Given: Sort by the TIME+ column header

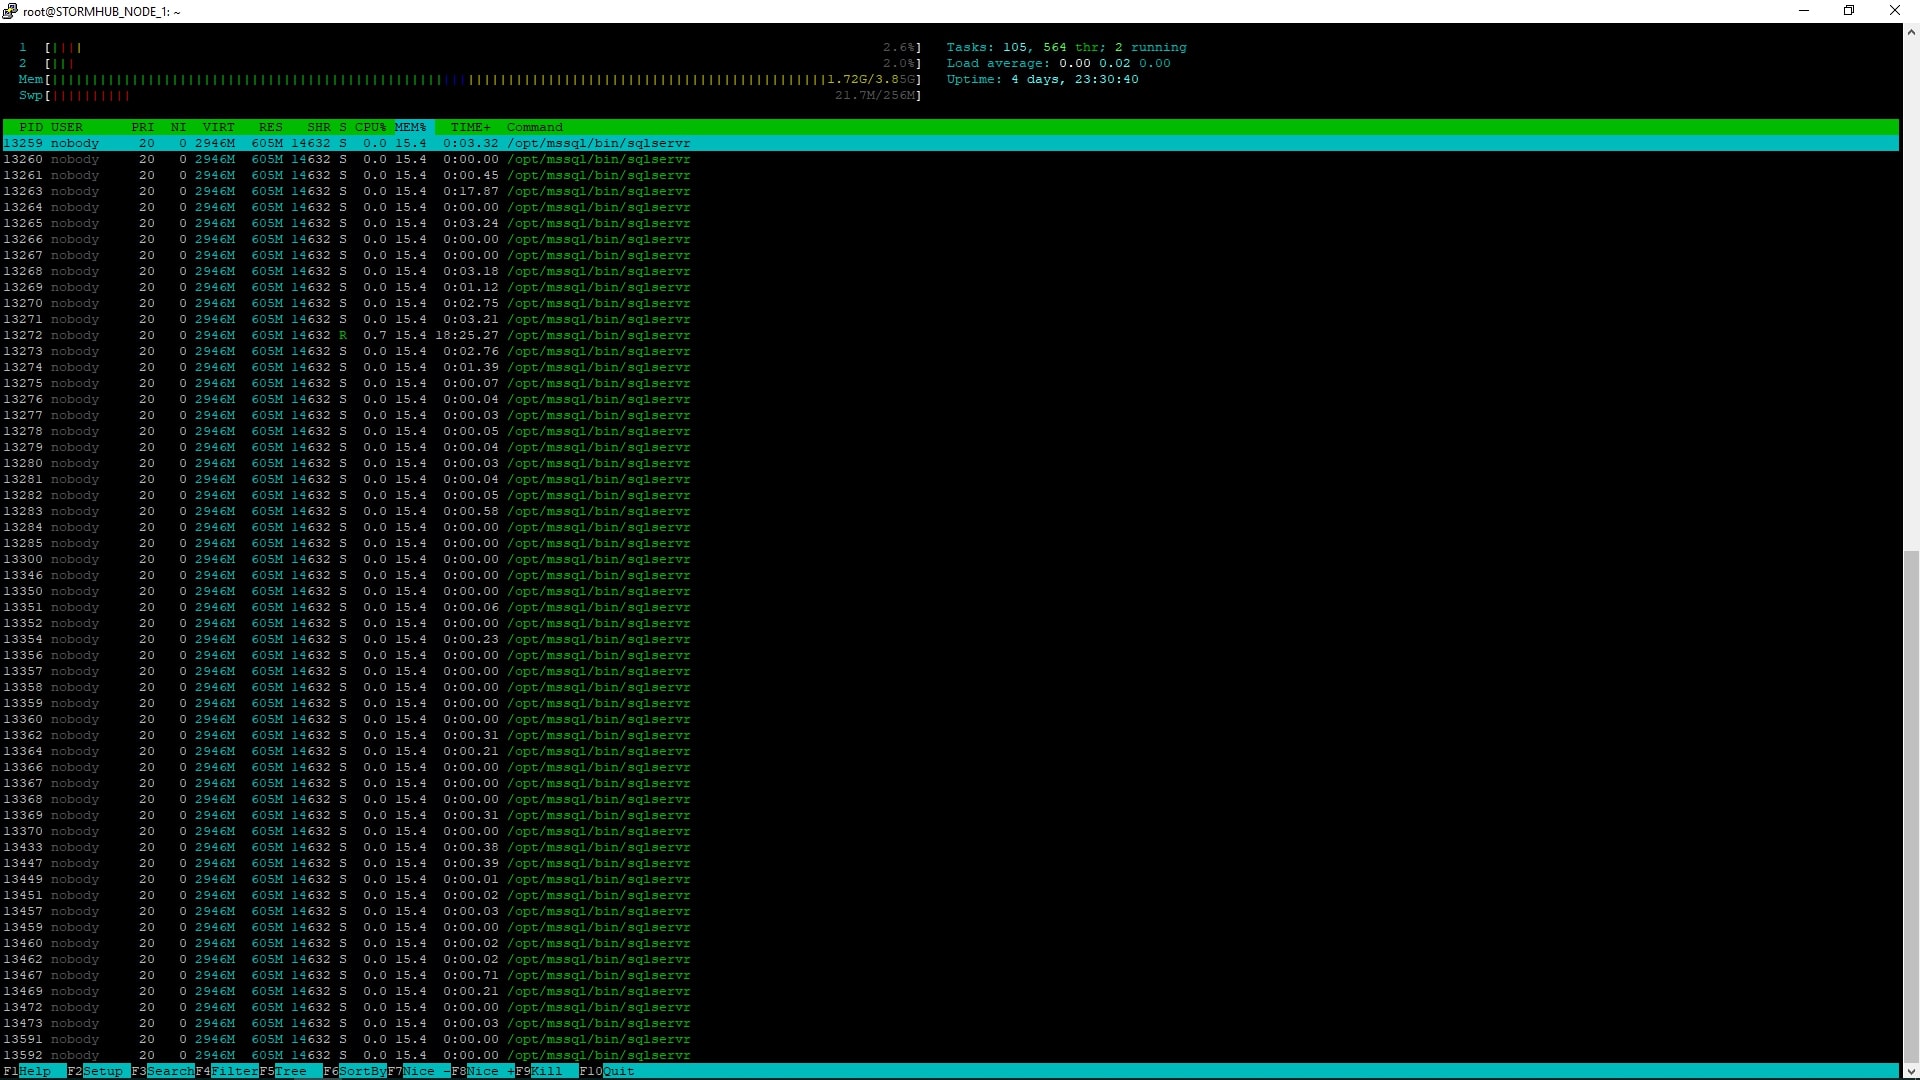Looking at the screenshot, I should point(470,127).
